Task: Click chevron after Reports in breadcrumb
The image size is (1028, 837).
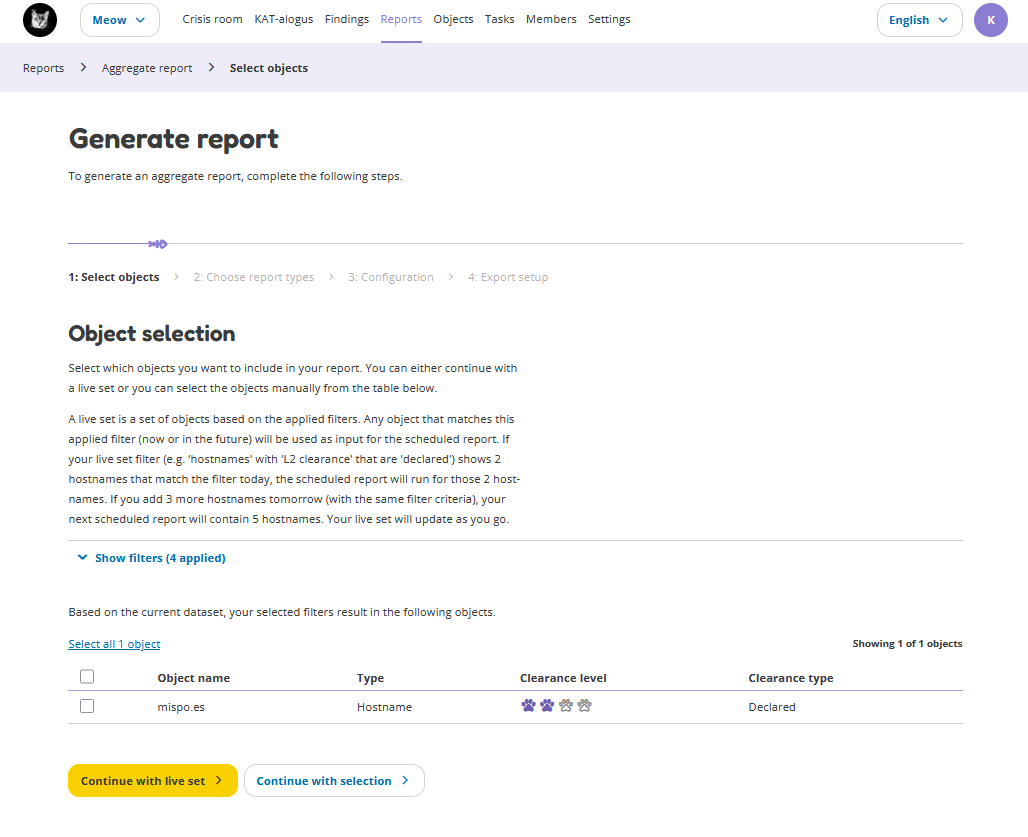Action: coord(83,68)
